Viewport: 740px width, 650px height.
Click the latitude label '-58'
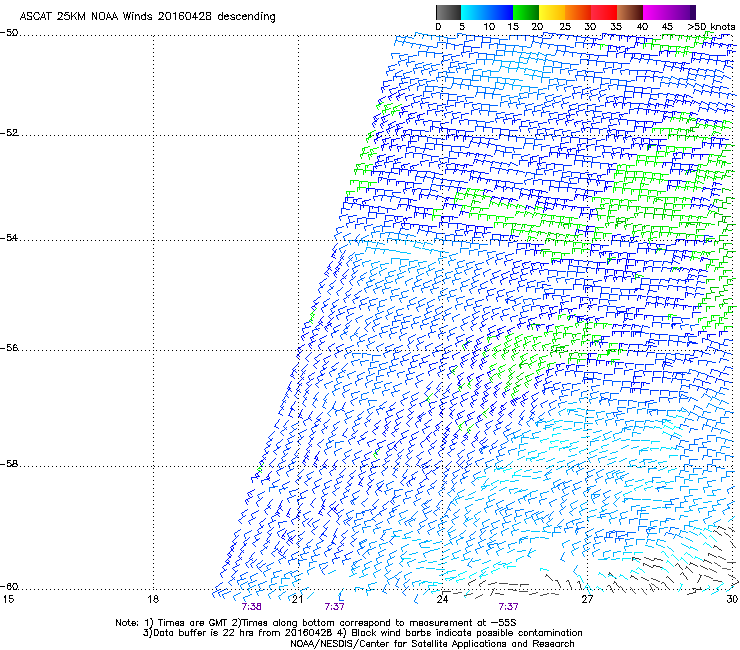[9, 464]
